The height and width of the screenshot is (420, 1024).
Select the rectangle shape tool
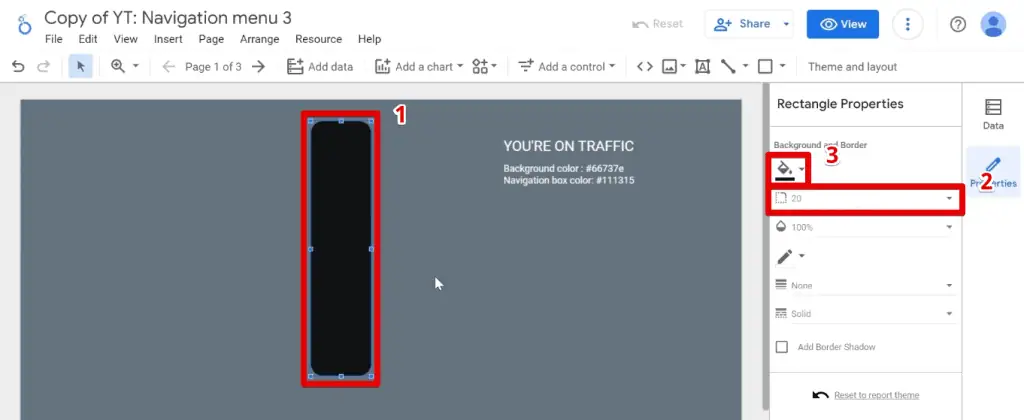point(765,67)
